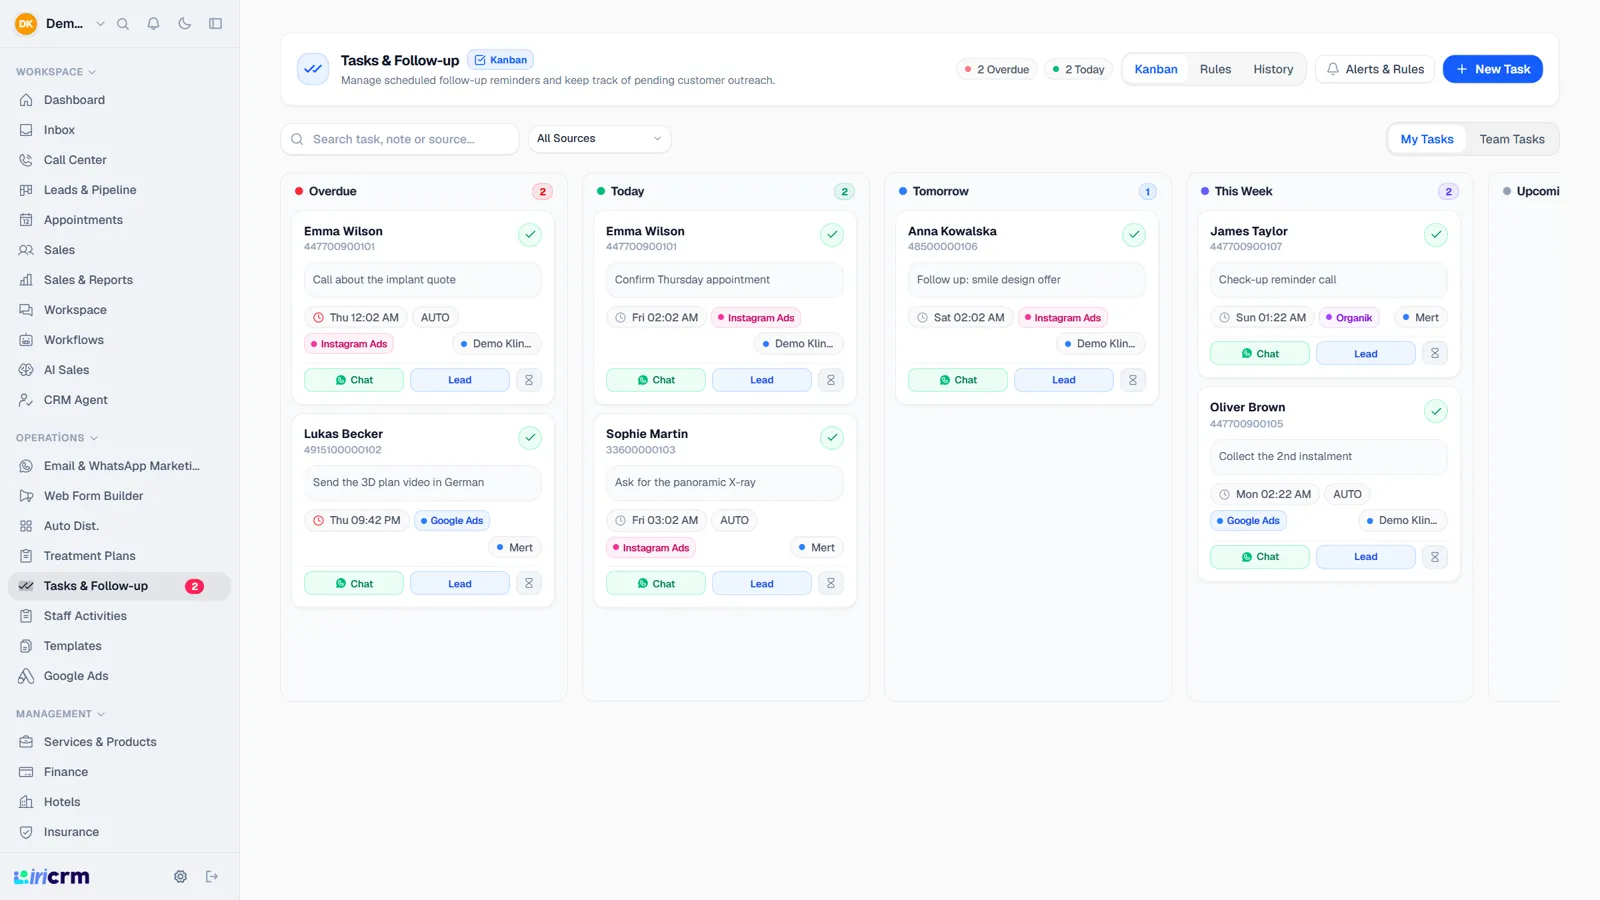Collapse the Operations sidebar section
Image resolution: width=1600 pixels, height=900 pixels.
[57, 438]
